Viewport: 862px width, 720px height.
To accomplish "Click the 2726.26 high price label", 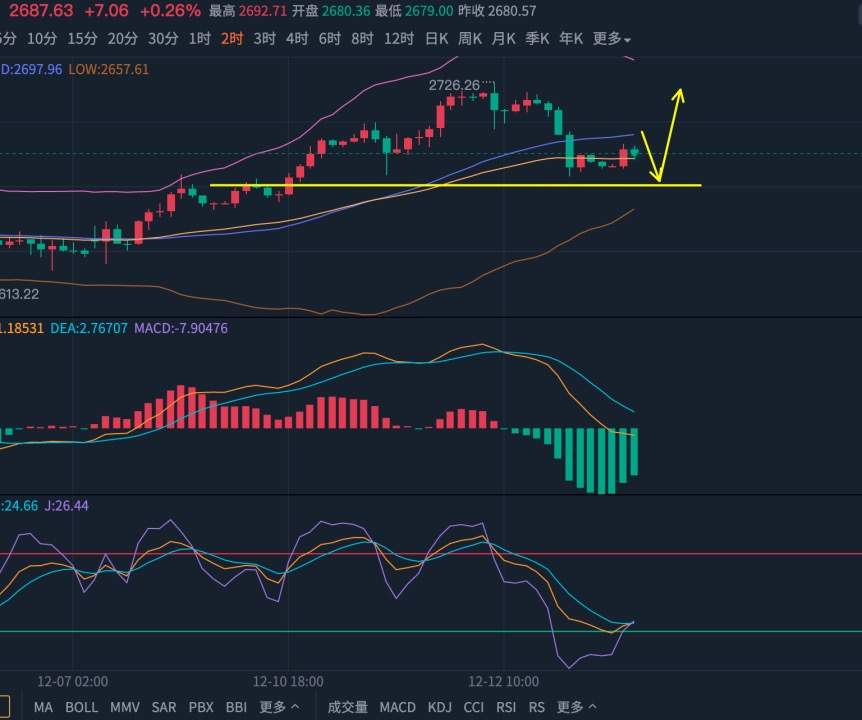I will [454, 85].
